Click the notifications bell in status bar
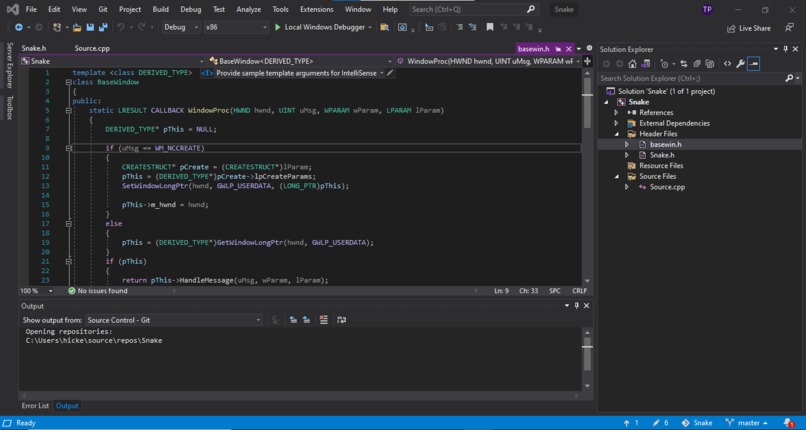The width and height of the screenshot is (806, 430). click(x=789, y=423)
